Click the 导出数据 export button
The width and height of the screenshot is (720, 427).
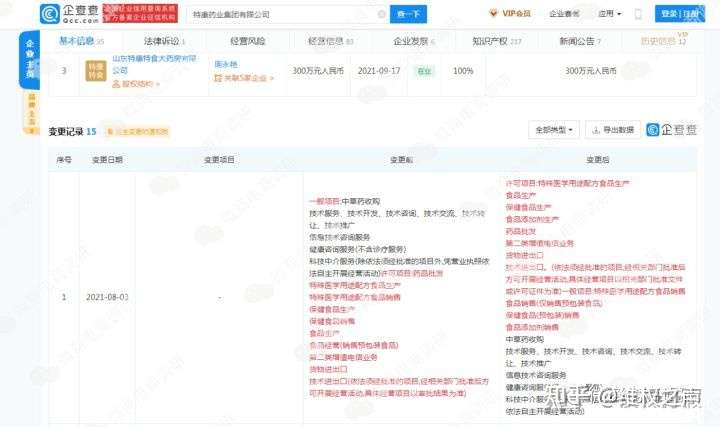coord(613,130)
